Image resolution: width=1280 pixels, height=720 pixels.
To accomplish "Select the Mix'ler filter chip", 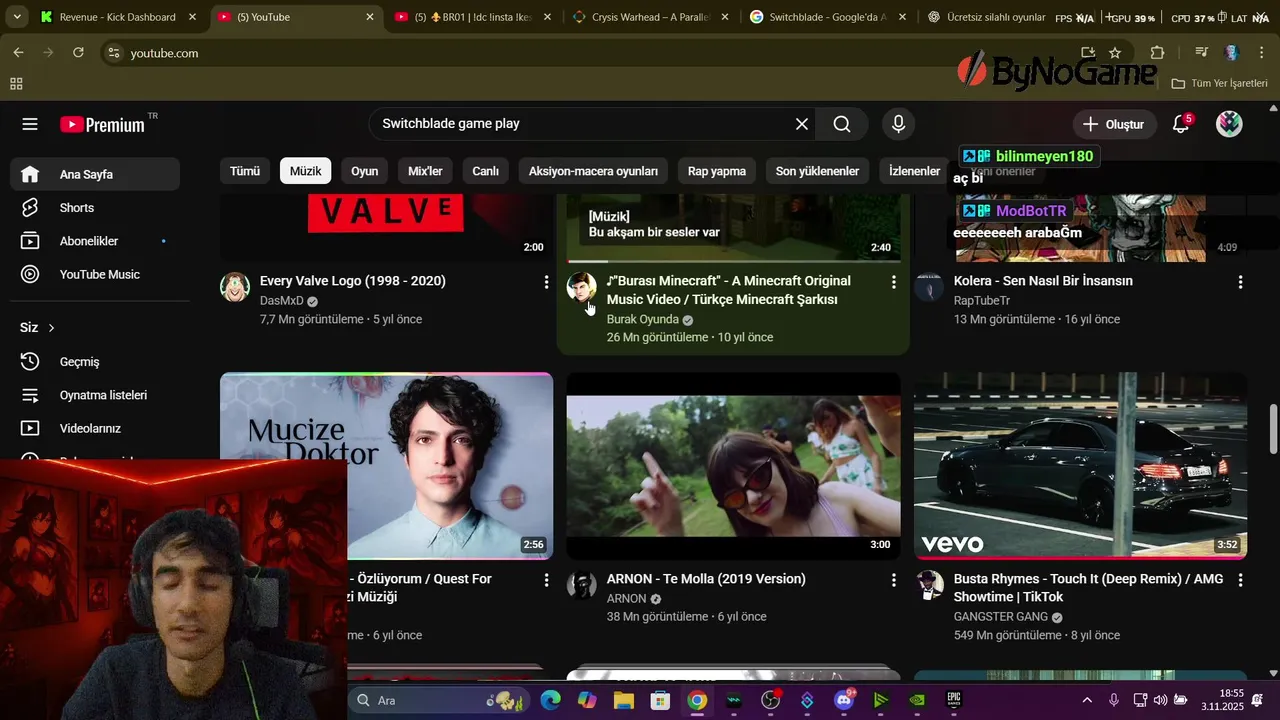I will point(425,171).
